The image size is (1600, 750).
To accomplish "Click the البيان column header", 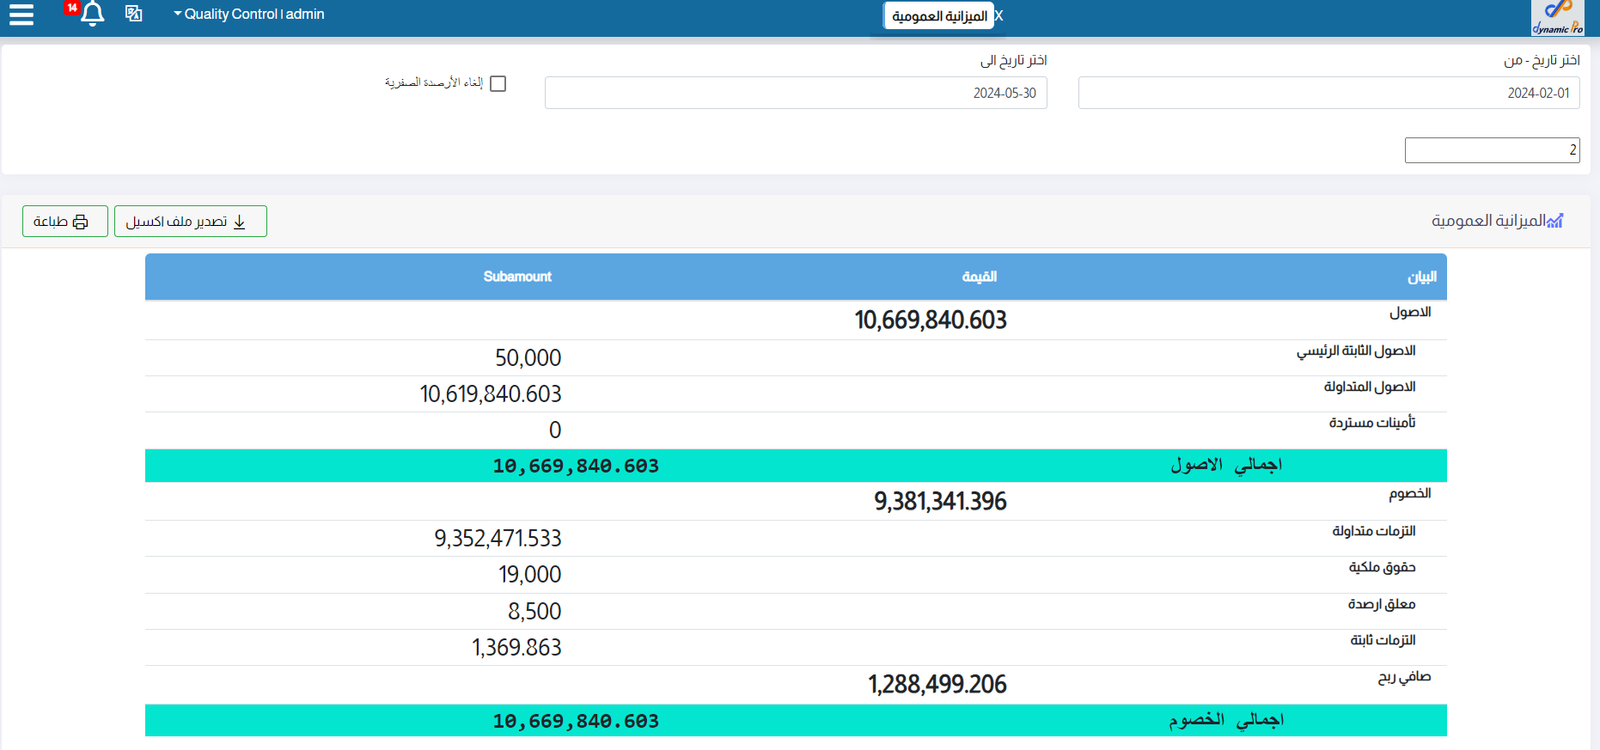I will click(x=1421, y=277).
